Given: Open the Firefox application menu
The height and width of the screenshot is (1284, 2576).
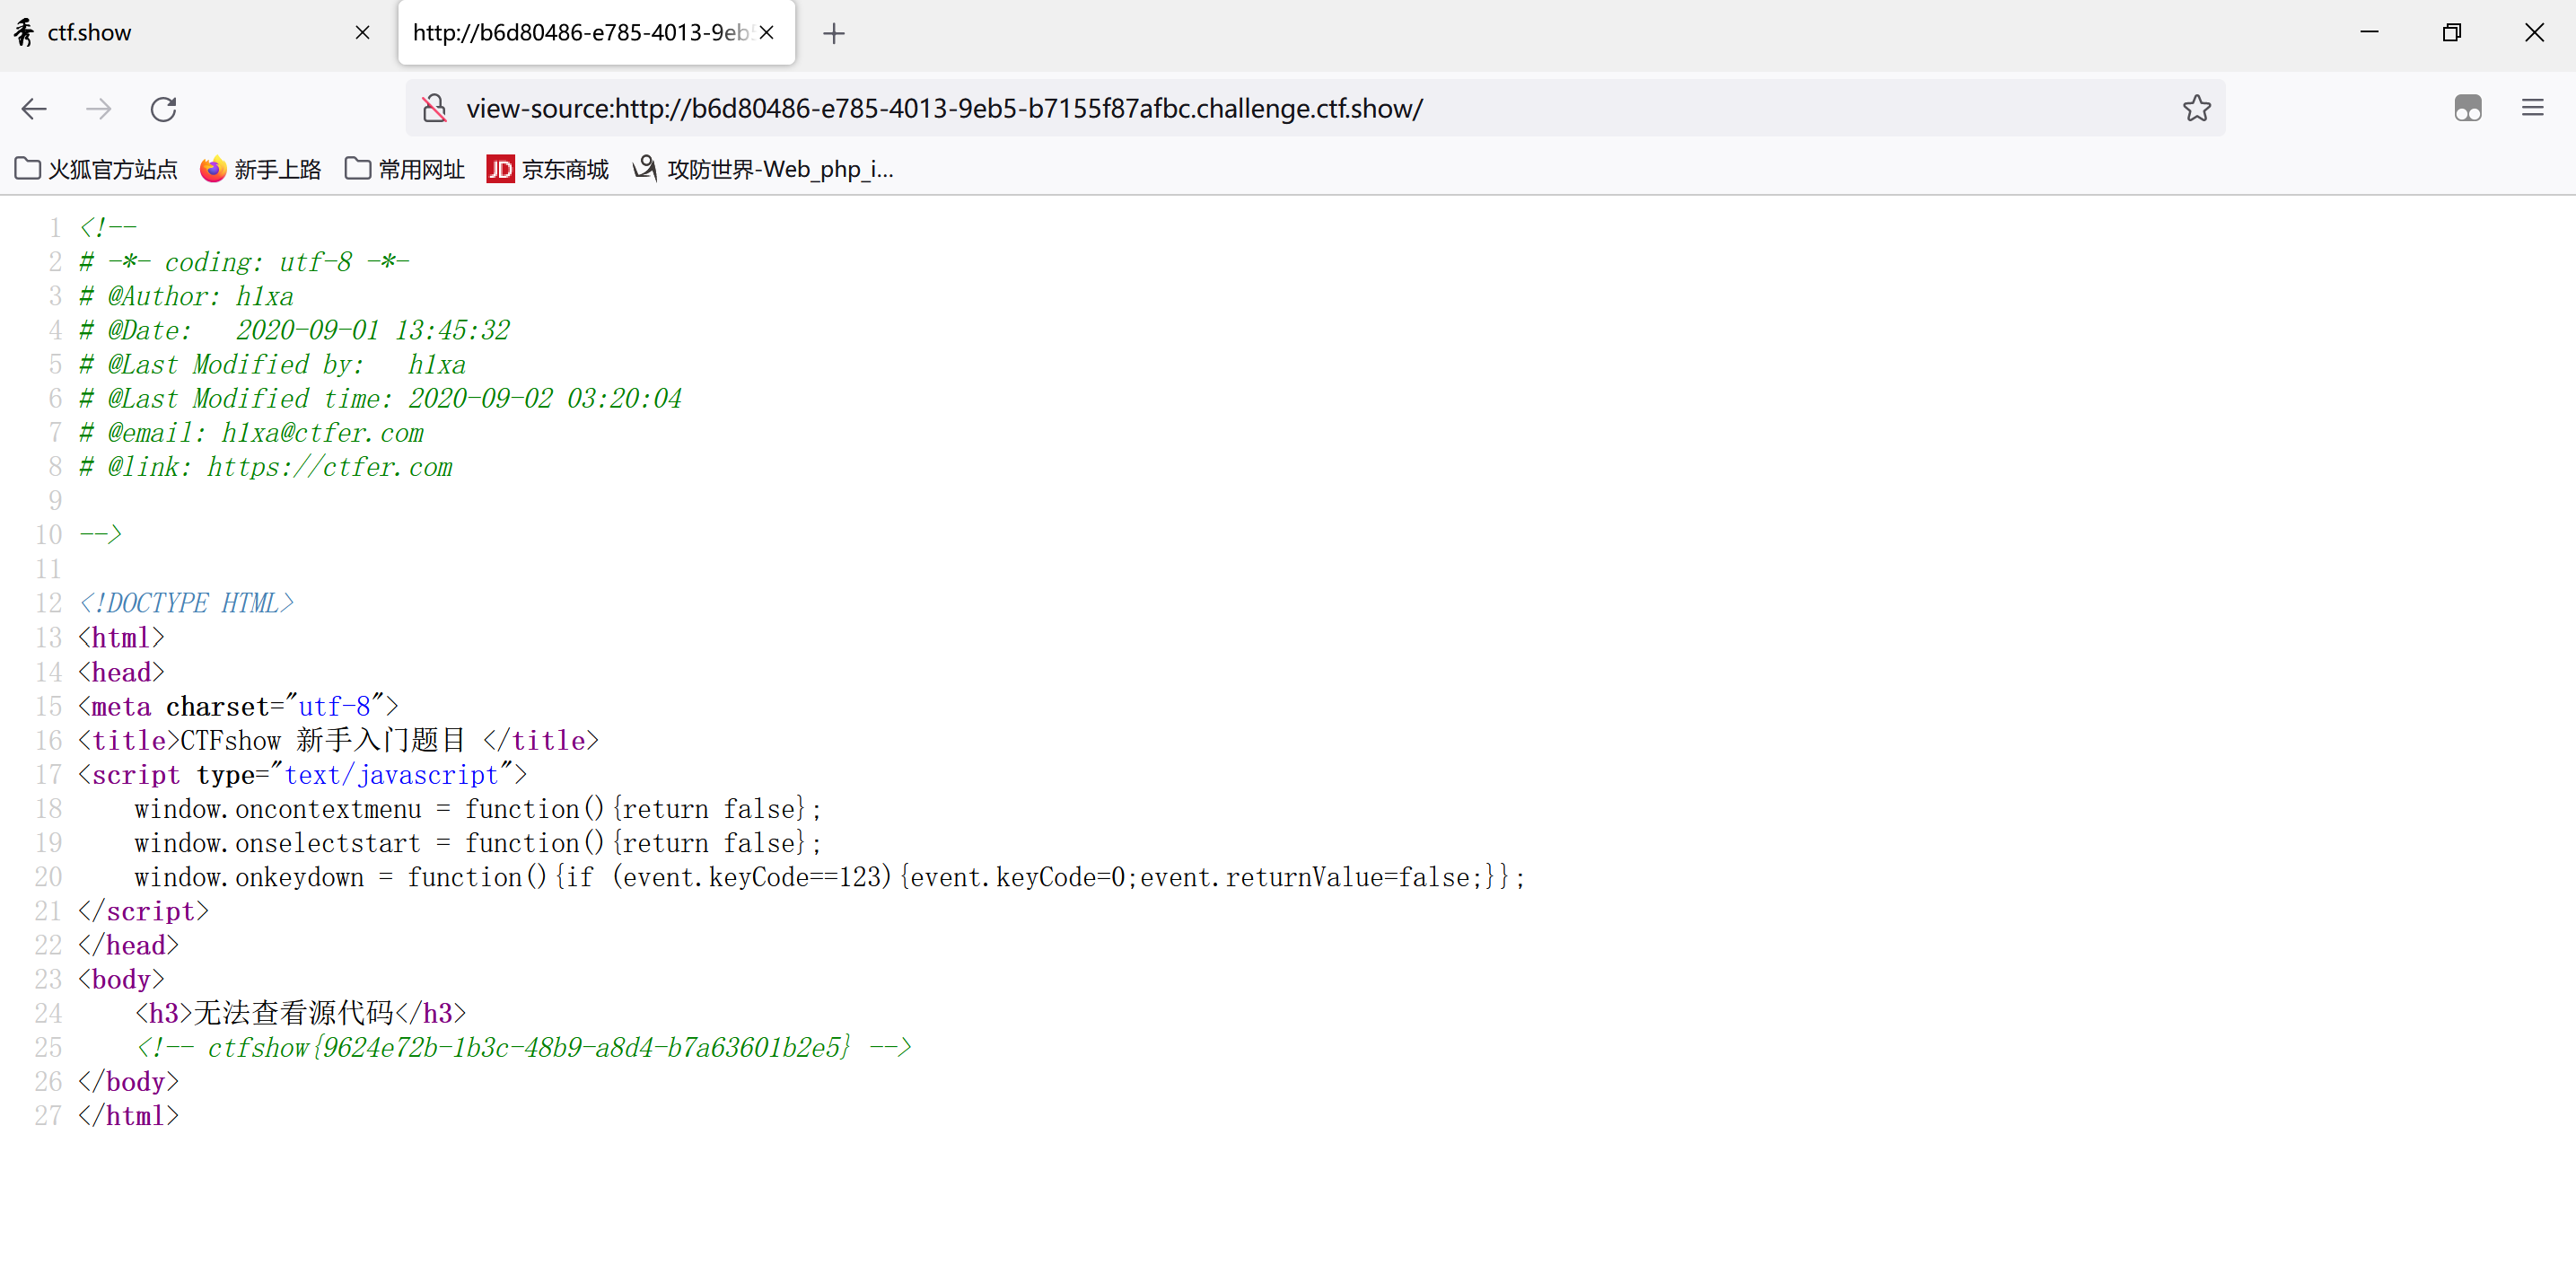Looking at the screenshot, I should [x=2532, y=108].
